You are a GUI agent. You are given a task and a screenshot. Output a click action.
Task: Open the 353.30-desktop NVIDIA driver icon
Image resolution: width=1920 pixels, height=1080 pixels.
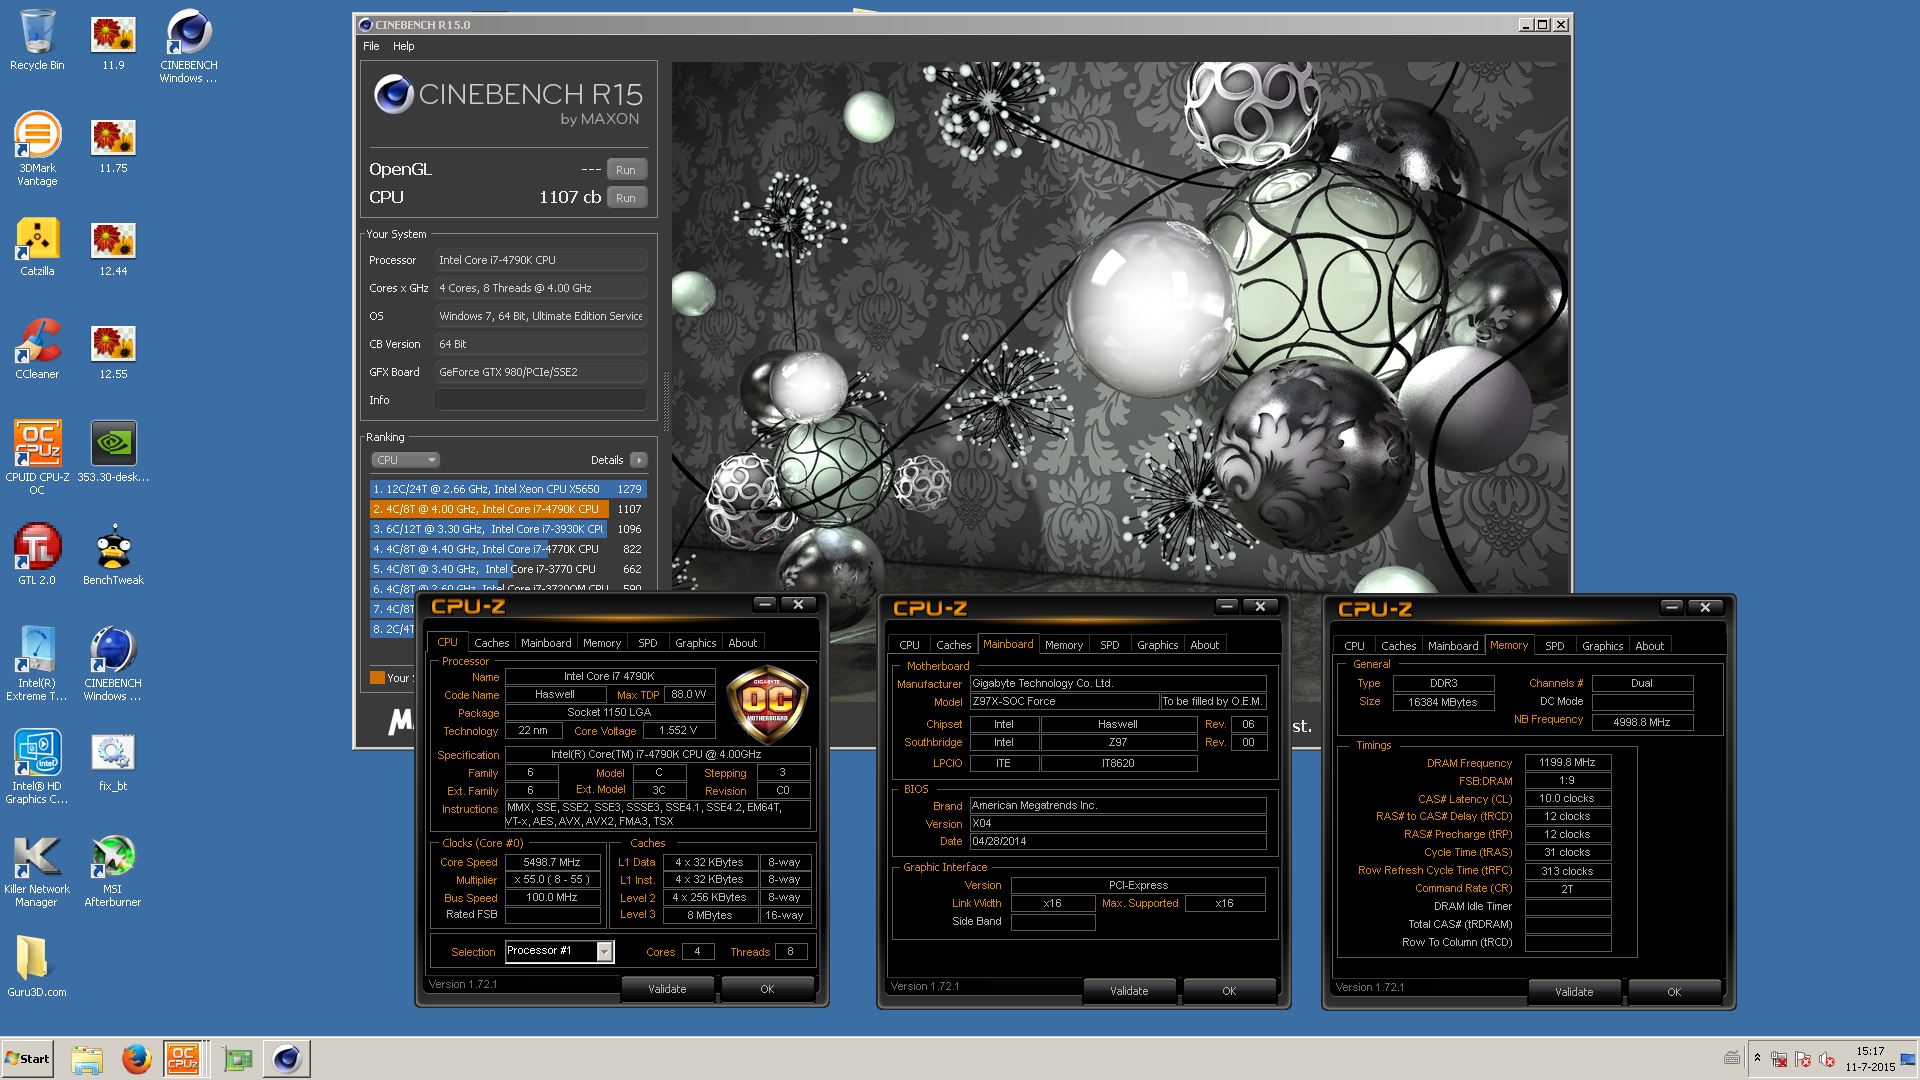coord(113,452)
